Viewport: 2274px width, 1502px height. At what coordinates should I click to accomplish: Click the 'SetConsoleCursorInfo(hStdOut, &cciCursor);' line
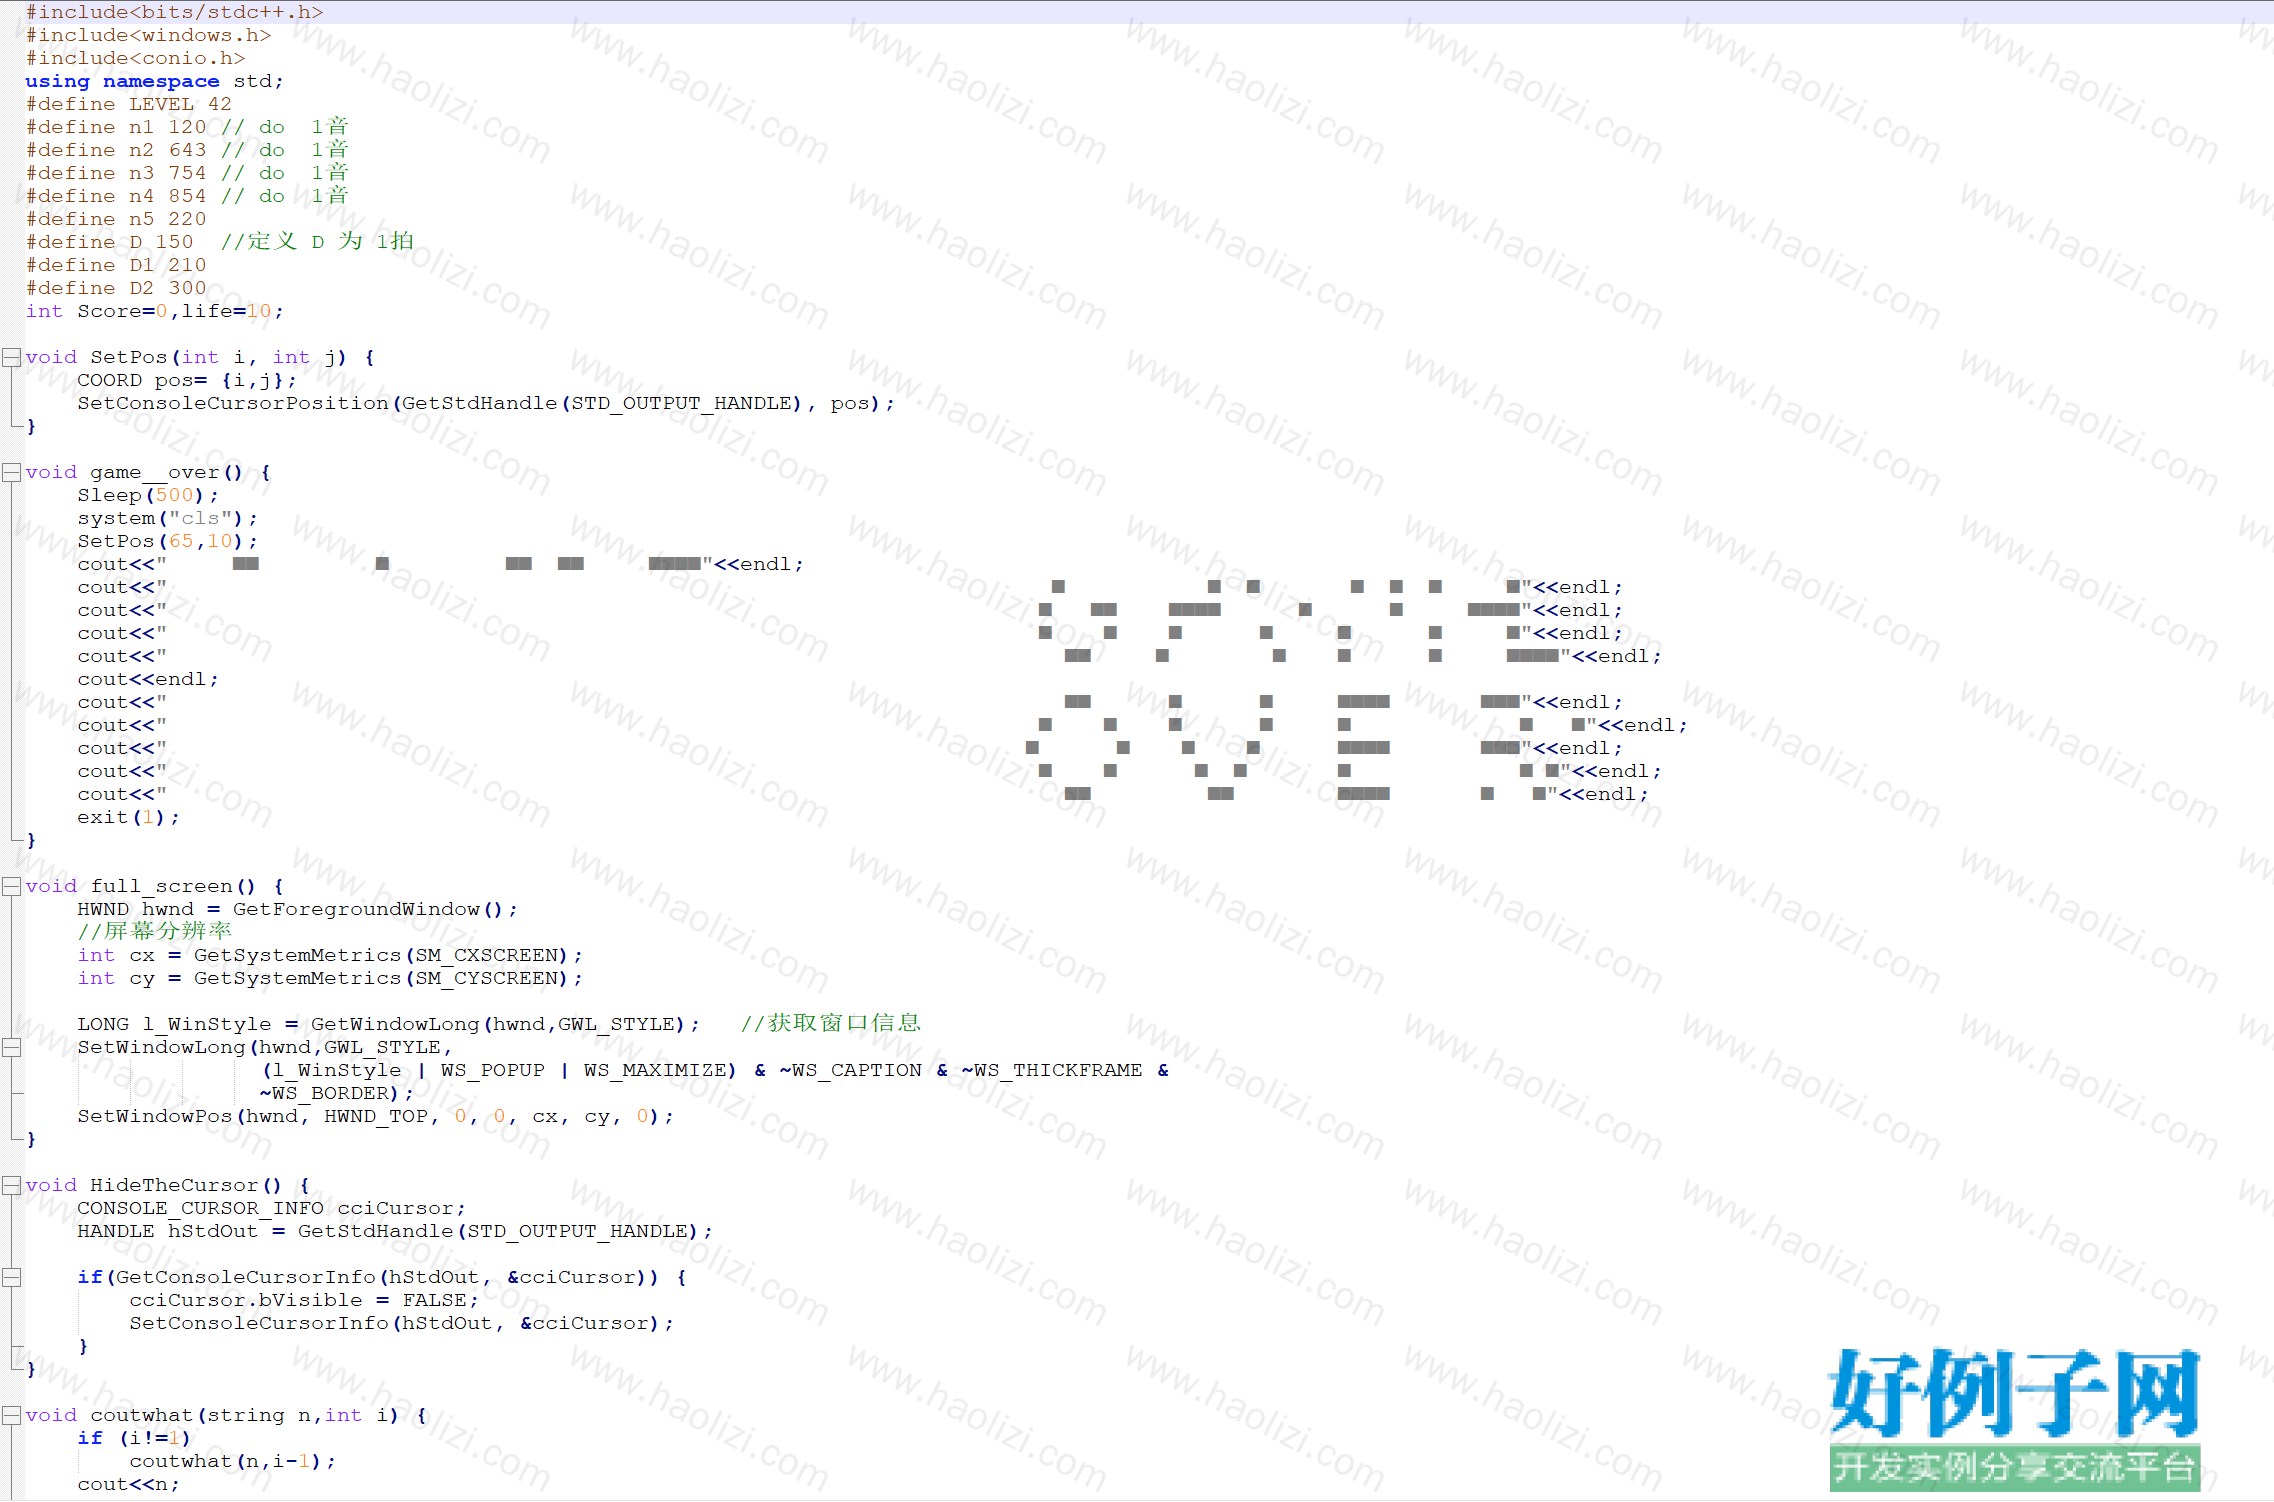click(401, 1323)
